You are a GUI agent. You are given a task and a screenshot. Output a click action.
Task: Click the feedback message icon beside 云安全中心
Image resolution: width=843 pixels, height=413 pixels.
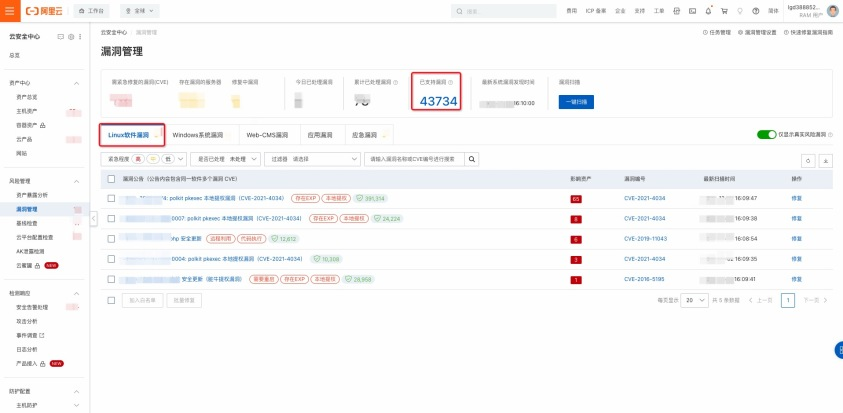[61, 37]
